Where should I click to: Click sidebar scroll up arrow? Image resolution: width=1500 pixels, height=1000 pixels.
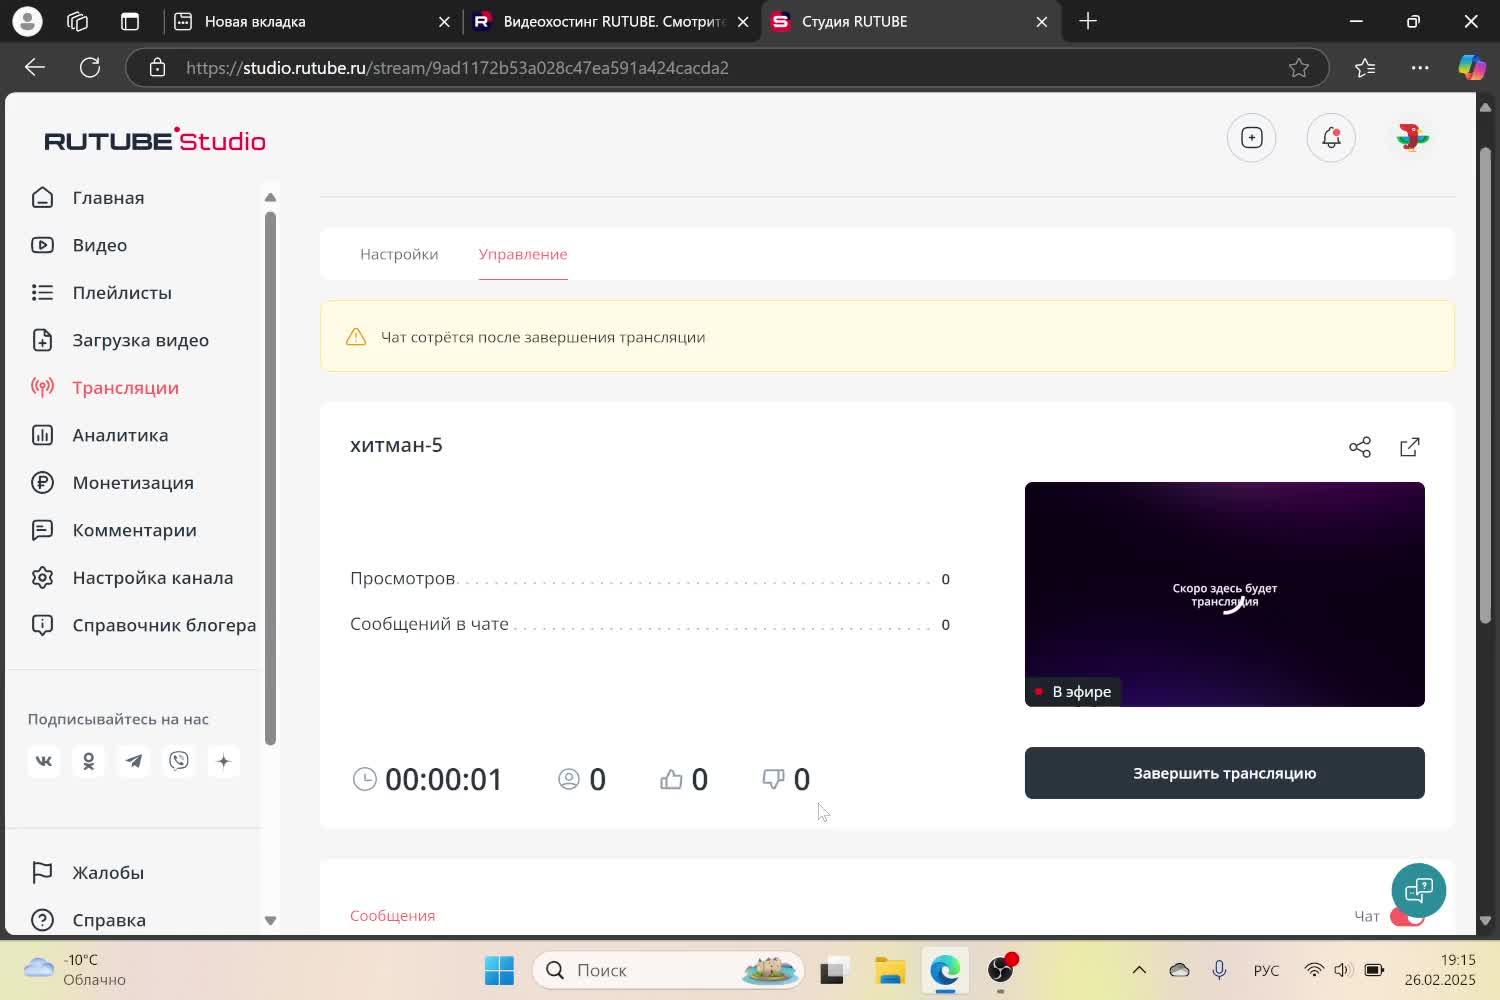(x=270, y=197)
